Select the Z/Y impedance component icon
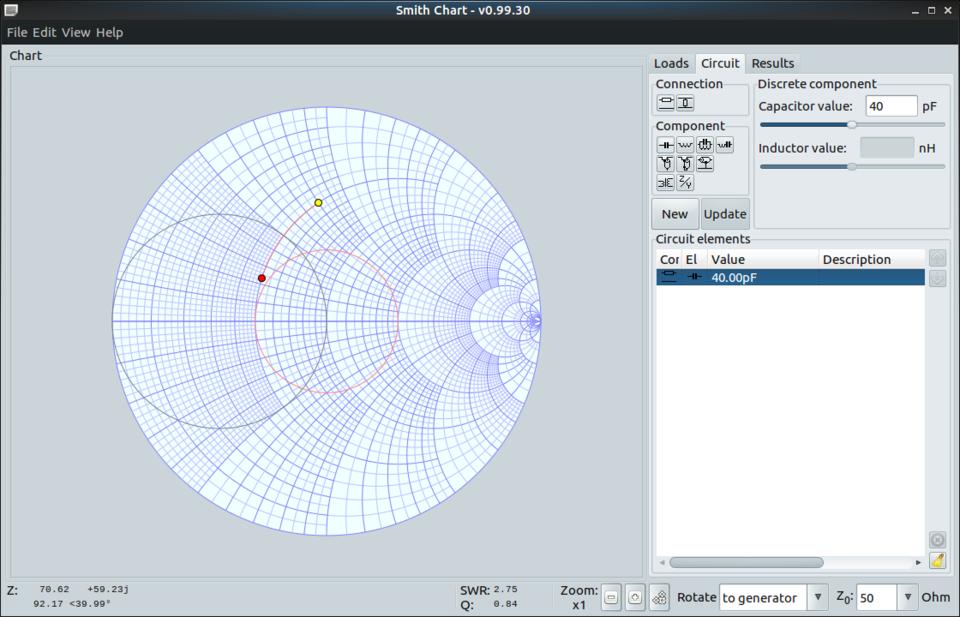 coord(685,183)
